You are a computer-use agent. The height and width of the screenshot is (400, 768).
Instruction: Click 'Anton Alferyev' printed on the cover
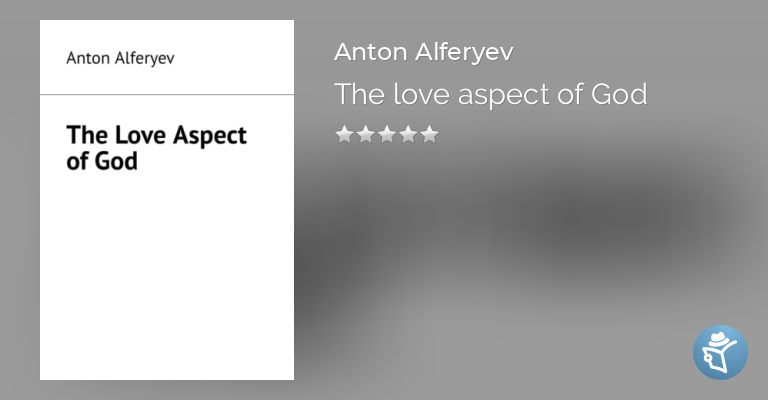[x=120, y=58]
